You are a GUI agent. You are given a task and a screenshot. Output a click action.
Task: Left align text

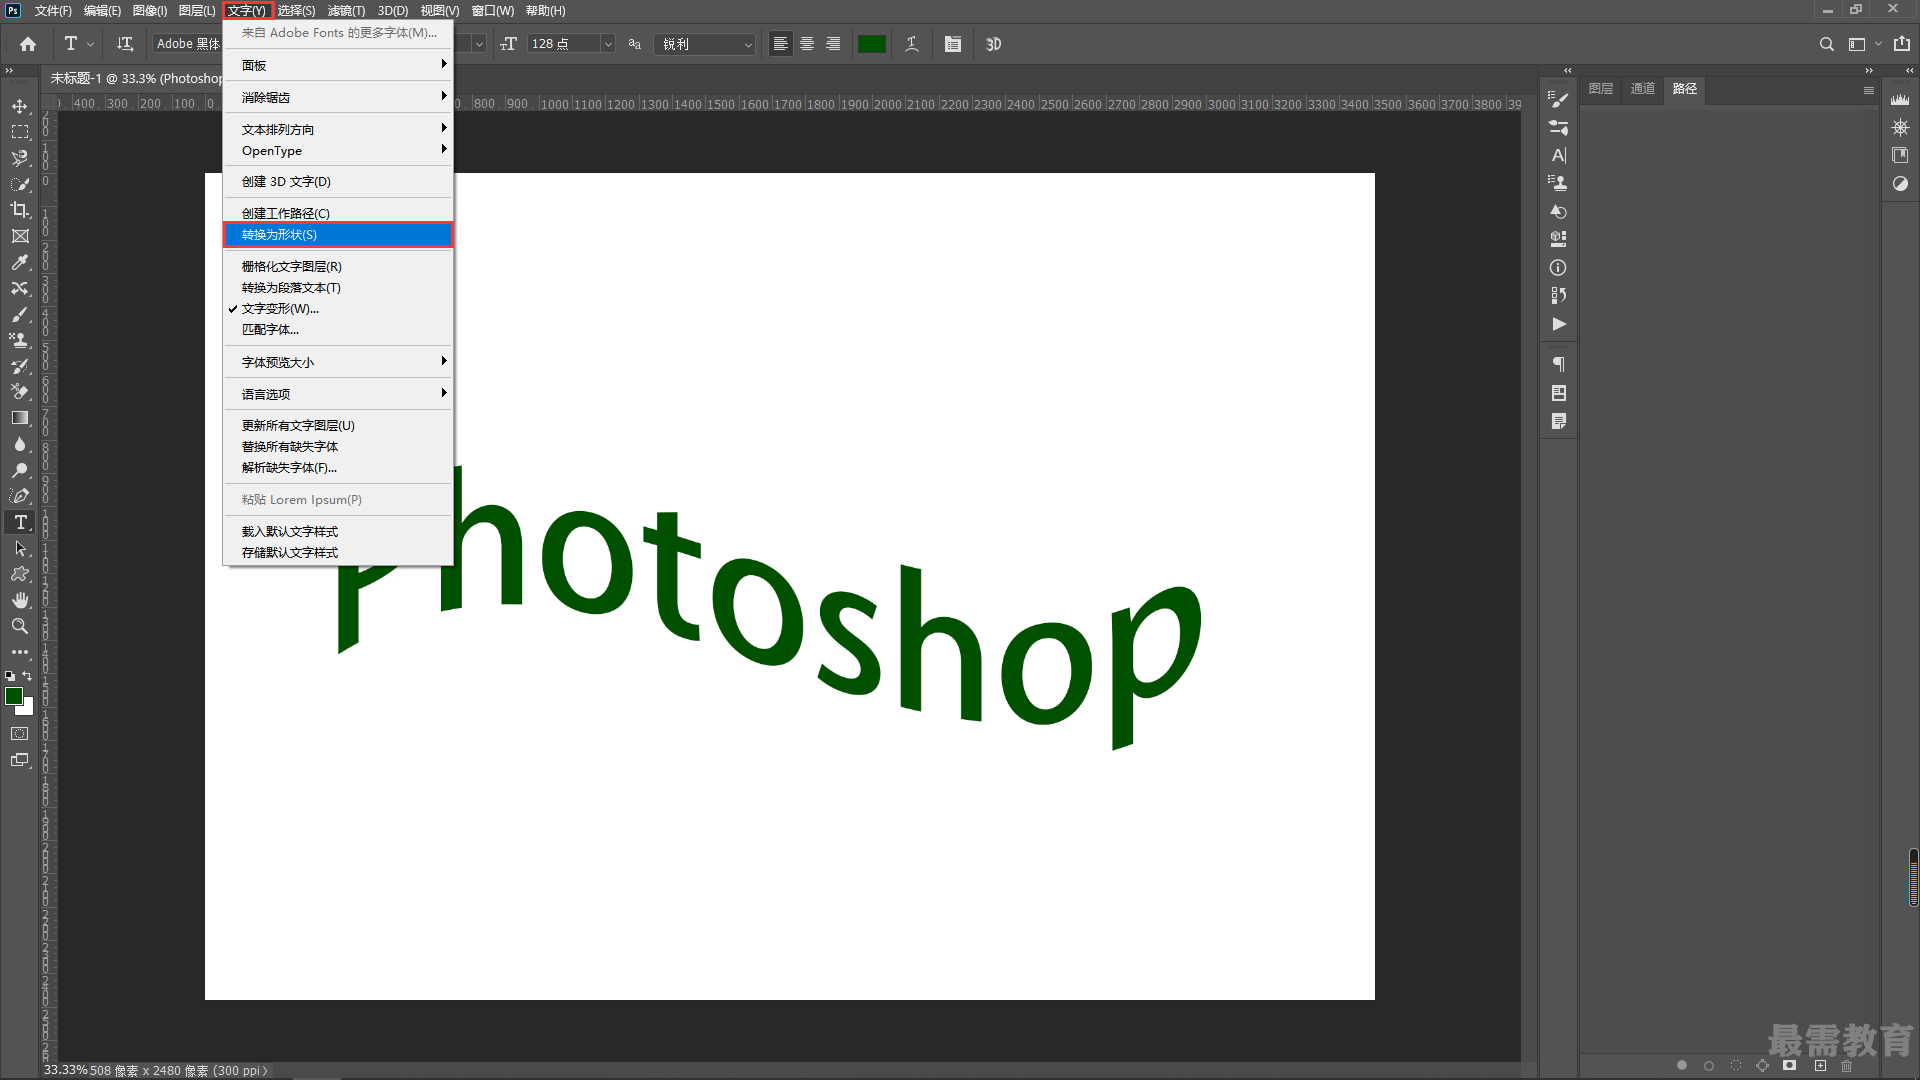(x=781, y=44)
